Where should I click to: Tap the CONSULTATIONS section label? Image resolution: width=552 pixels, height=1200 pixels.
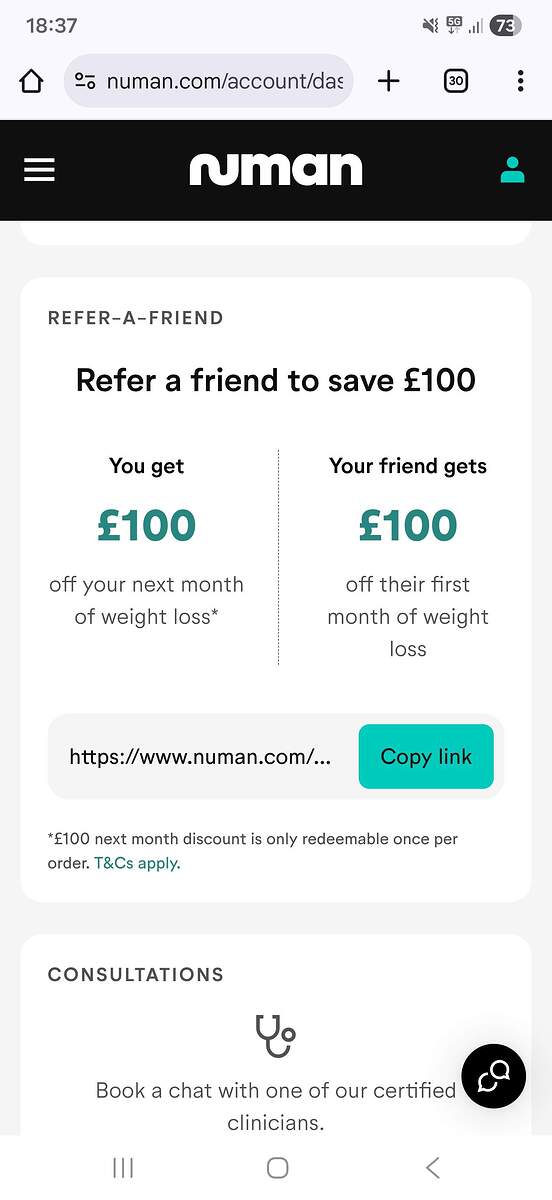pos(136,974)
